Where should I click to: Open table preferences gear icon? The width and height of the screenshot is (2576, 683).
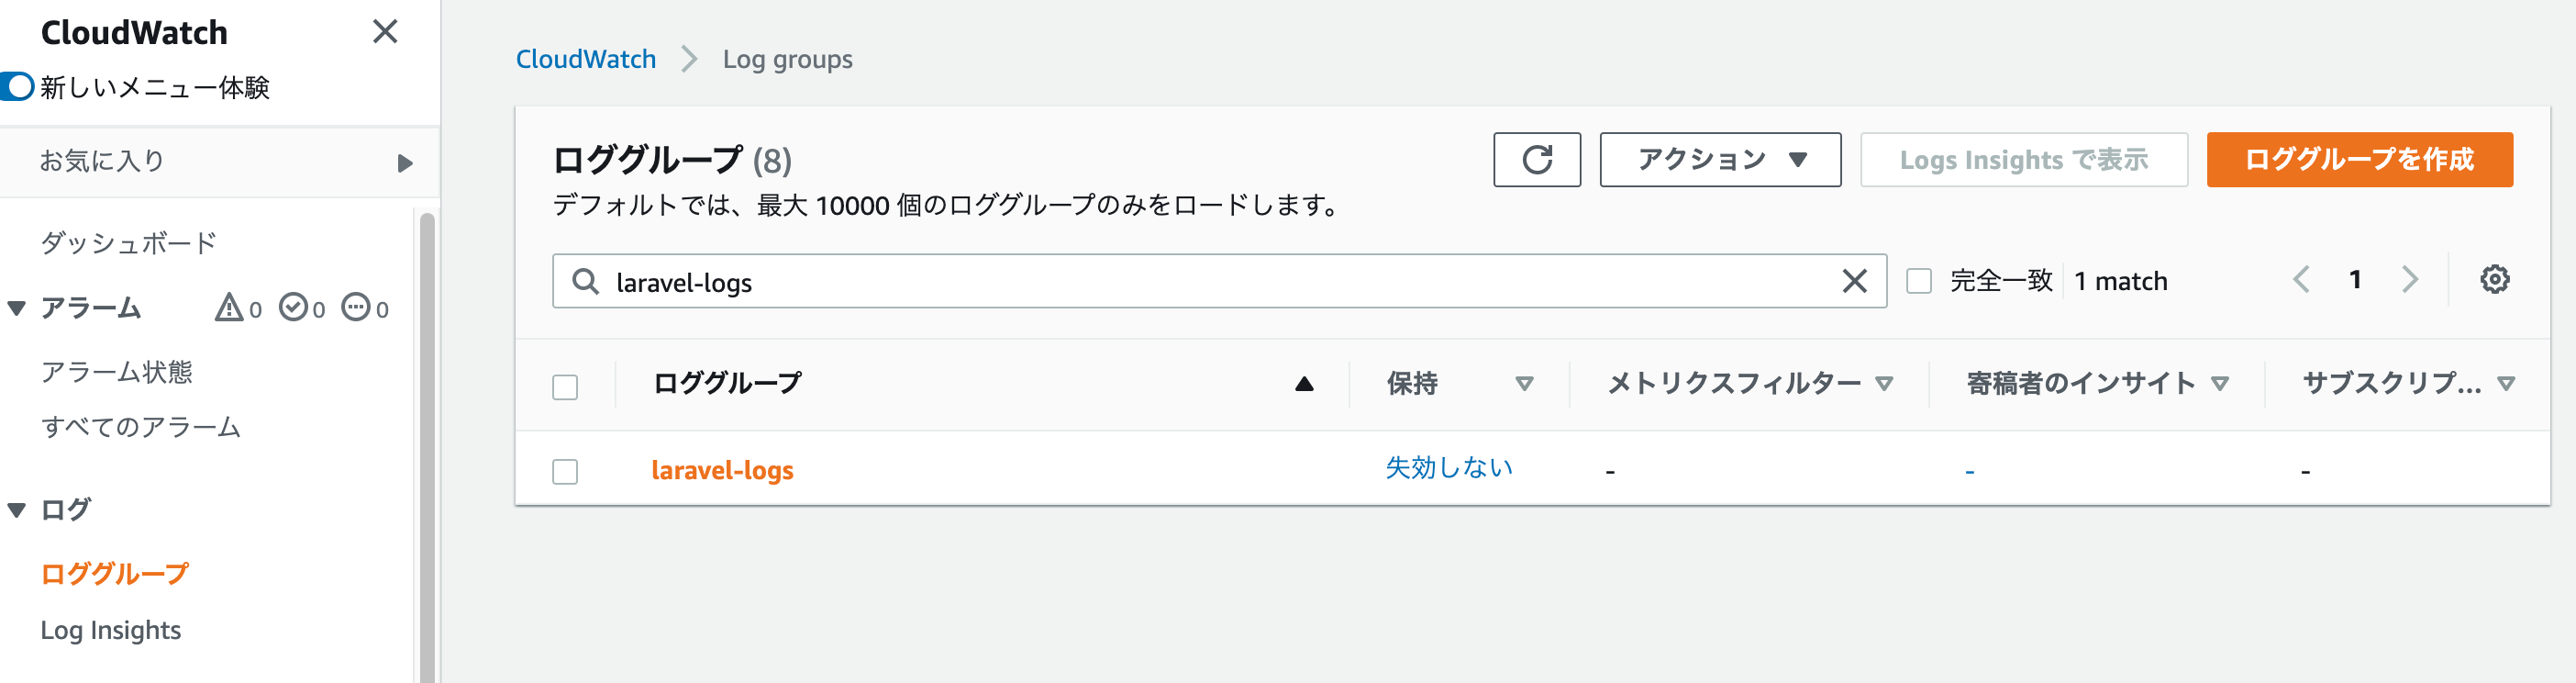[2494, 280]
